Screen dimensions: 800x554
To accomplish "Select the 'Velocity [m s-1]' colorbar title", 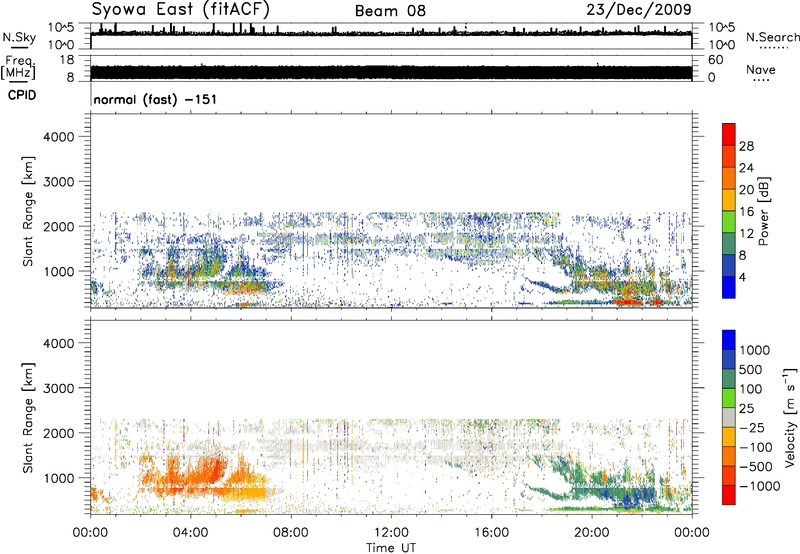I will [x=790, y=417].
